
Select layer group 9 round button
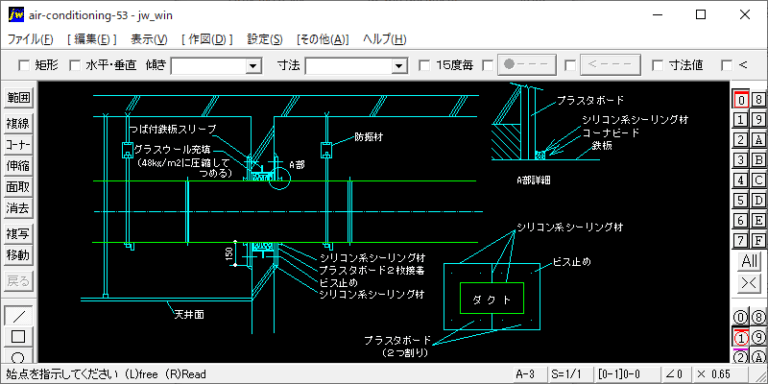(x=758, y=337)
